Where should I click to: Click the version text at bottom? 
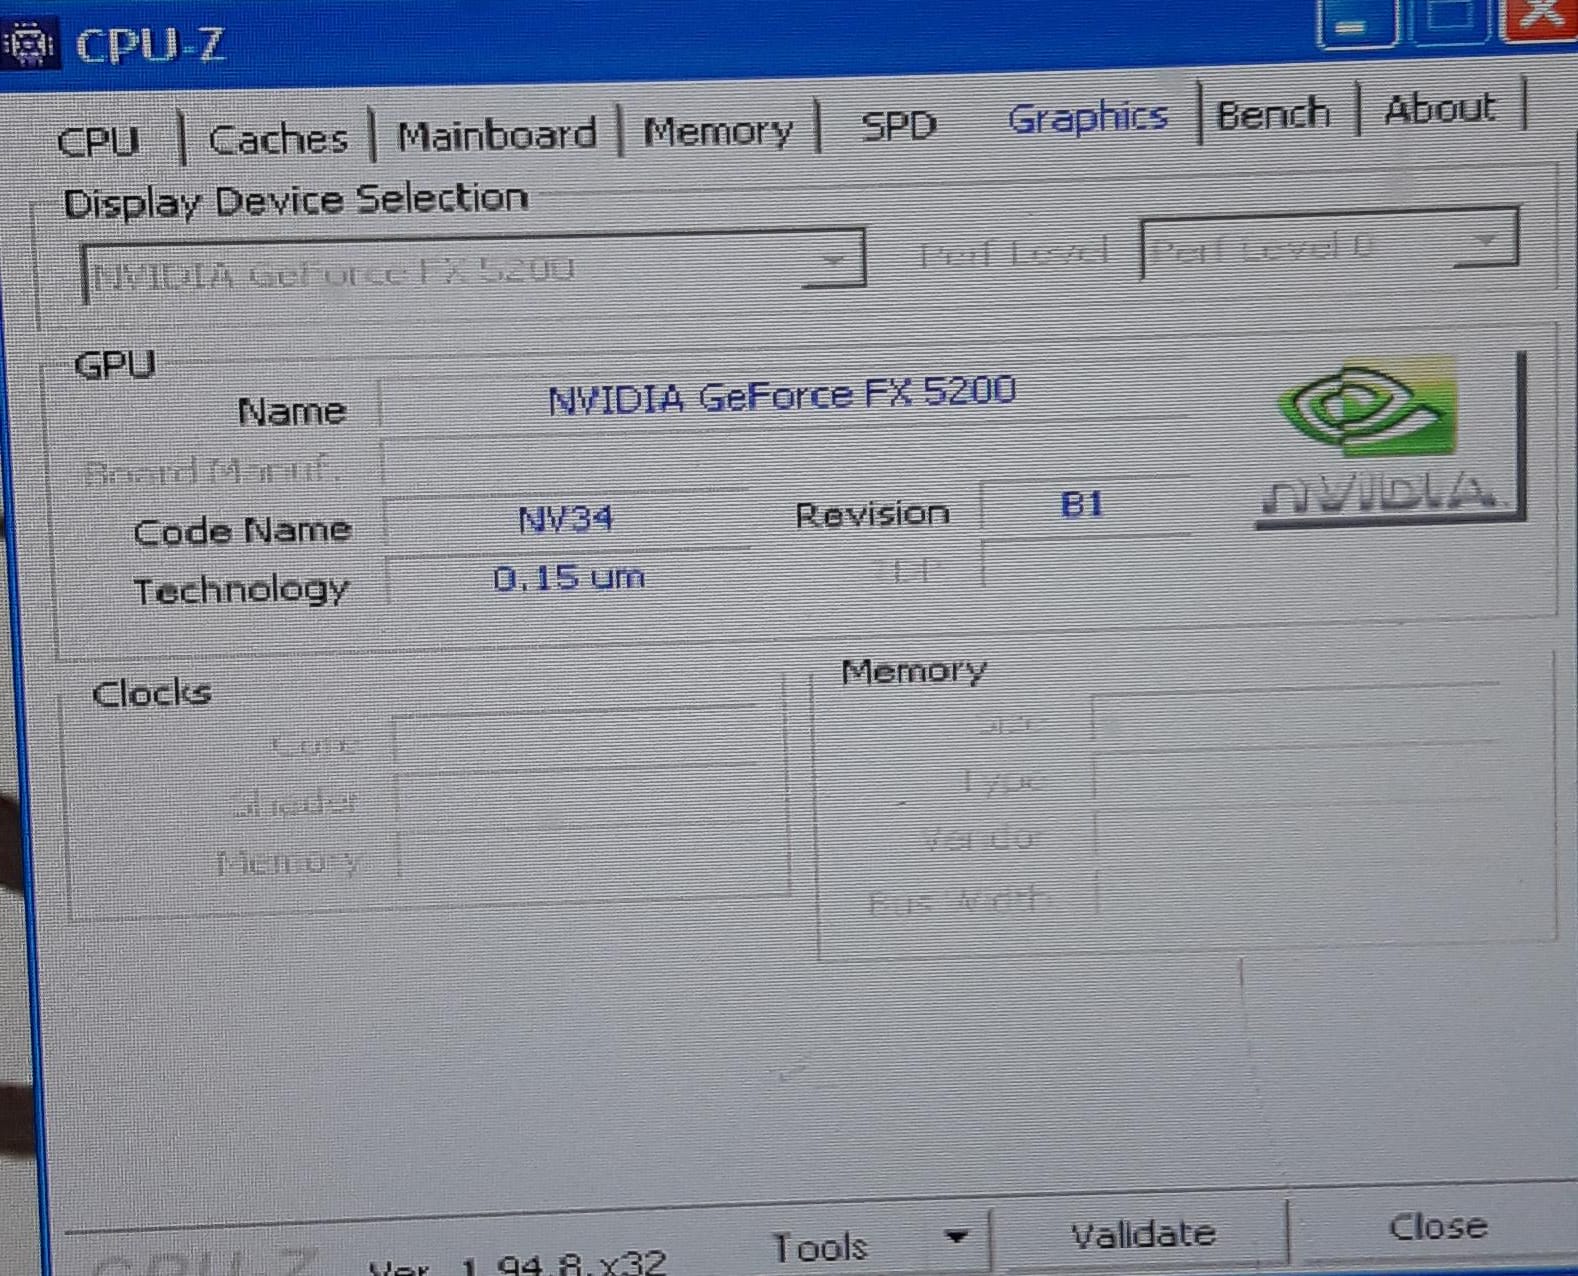coord(516,1265)
